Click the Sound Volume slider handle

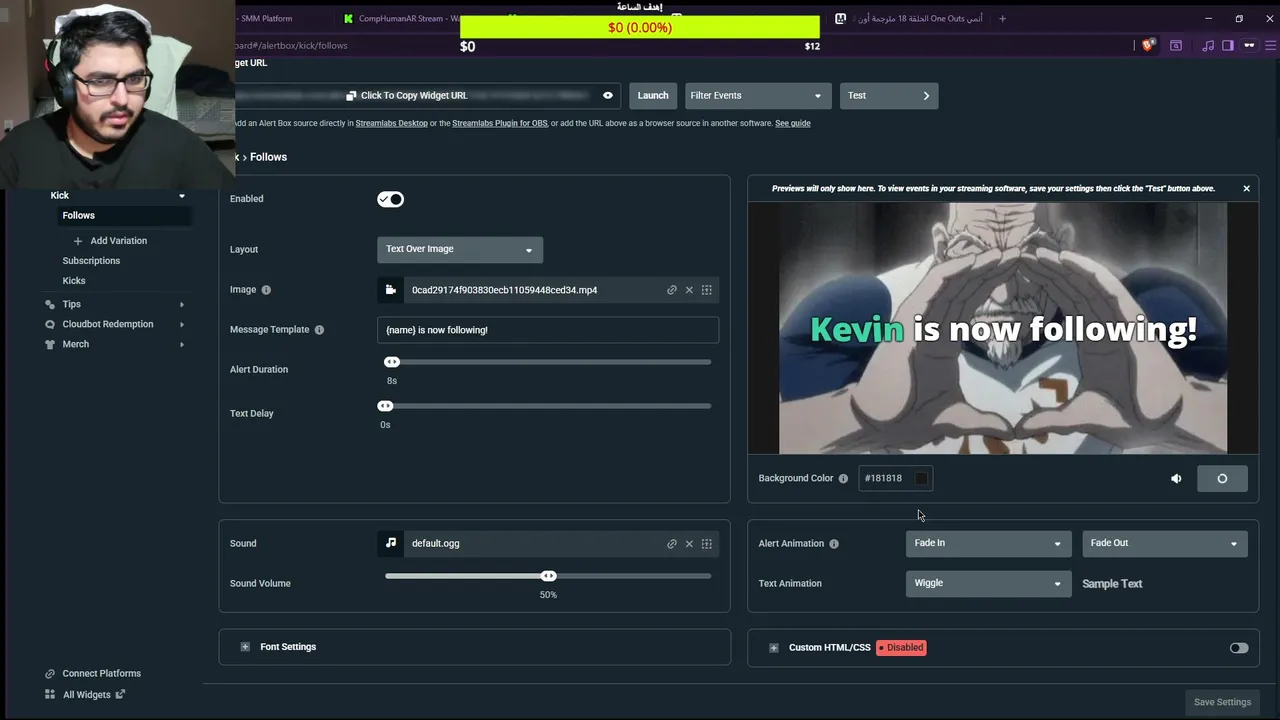coord(548,576)
